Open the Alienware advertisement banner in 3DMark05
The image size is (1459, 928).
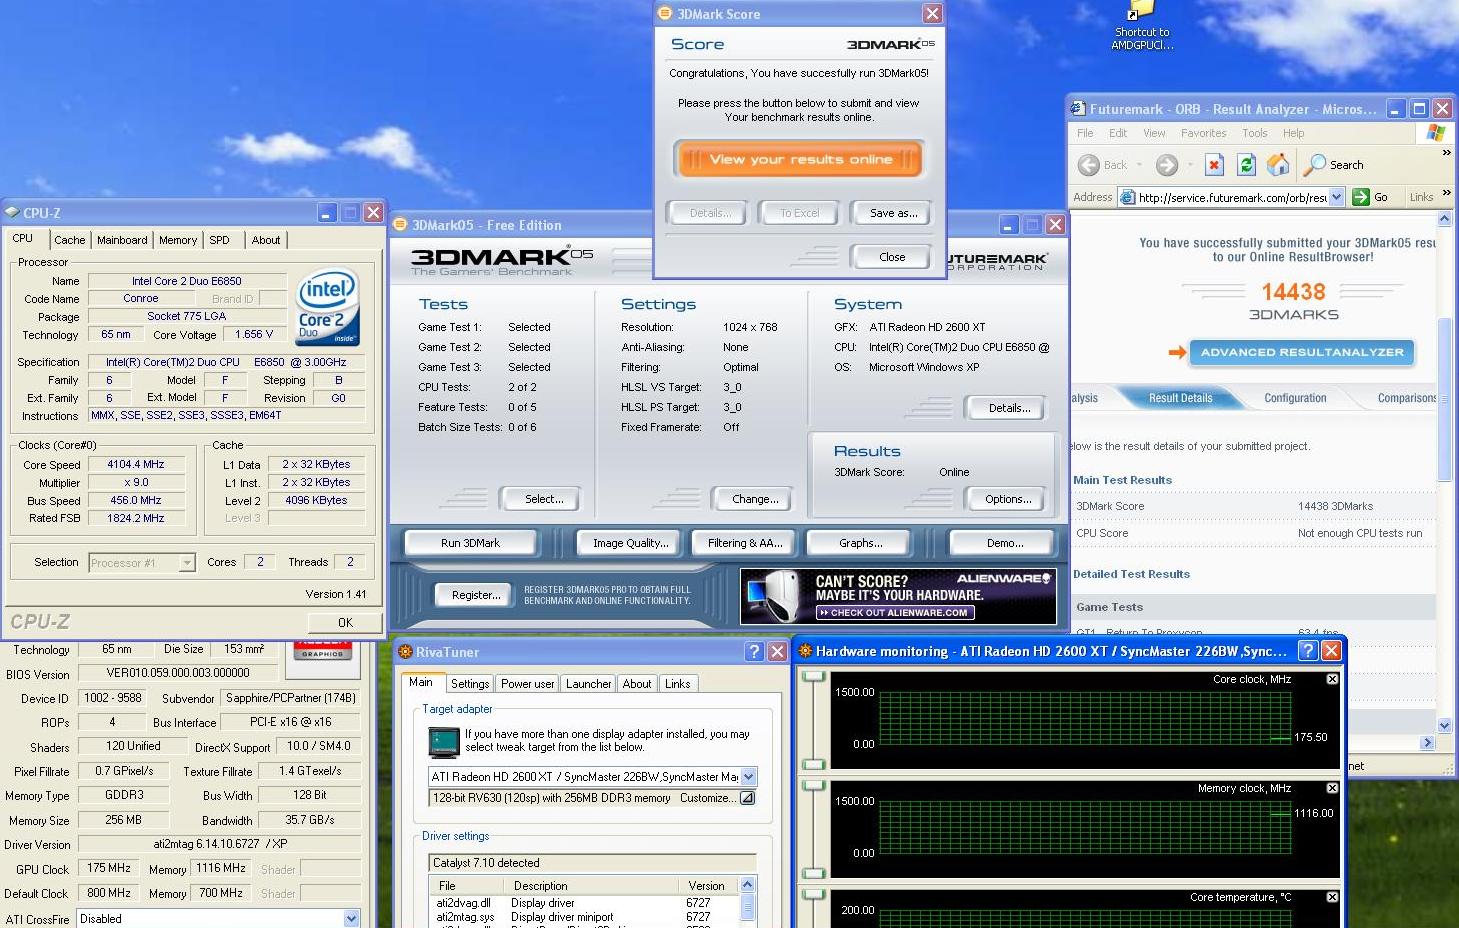coord(898,596)
